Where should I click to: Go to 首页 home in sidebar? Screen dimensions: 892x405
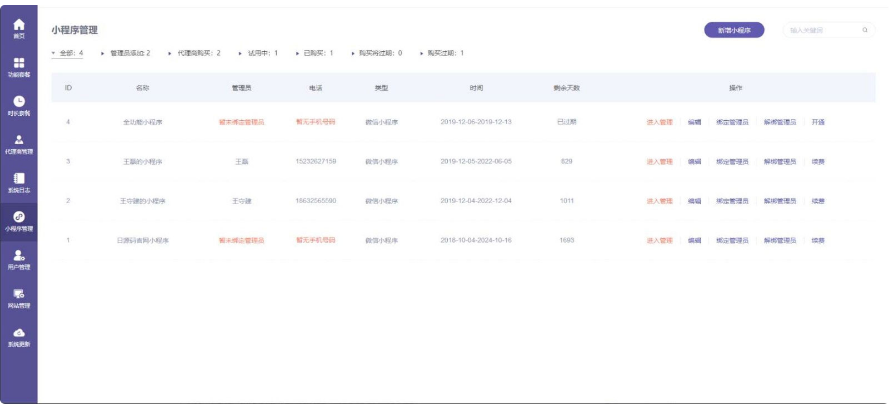tap(19, 27)
